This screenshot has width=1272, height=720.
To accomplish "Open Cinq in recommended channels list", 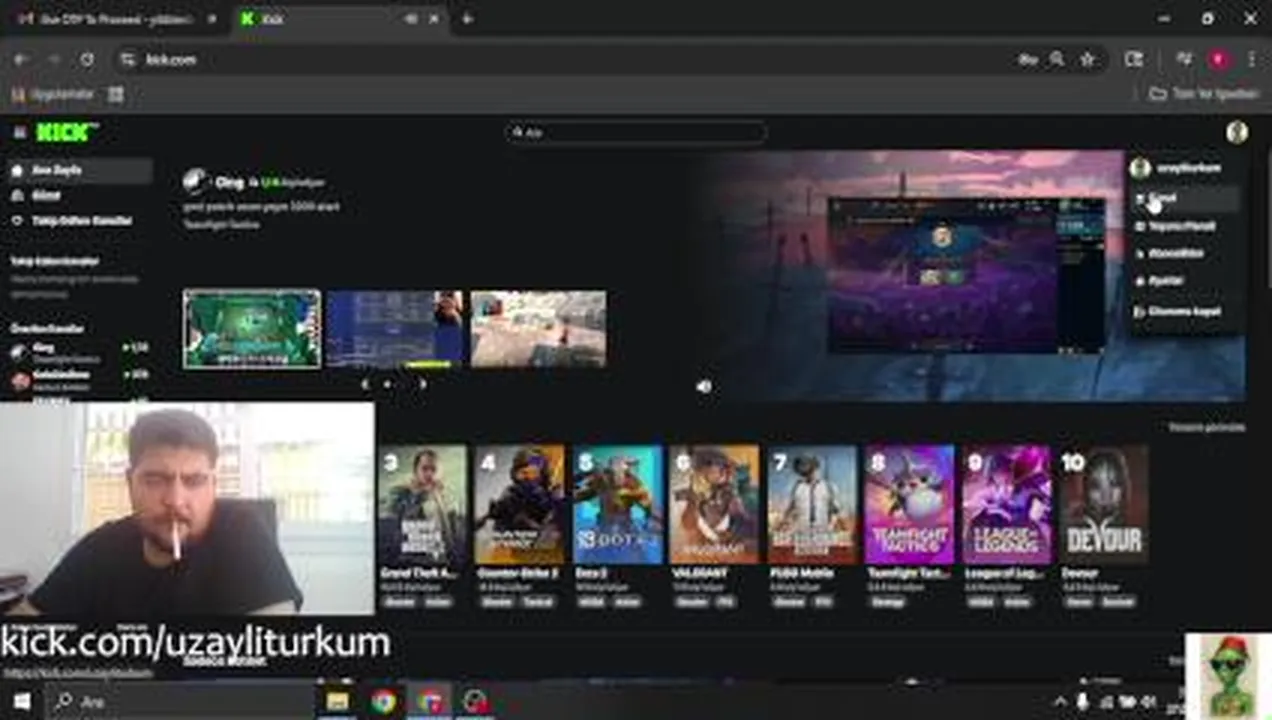I will pyautogui.click(x=78, y=352).
